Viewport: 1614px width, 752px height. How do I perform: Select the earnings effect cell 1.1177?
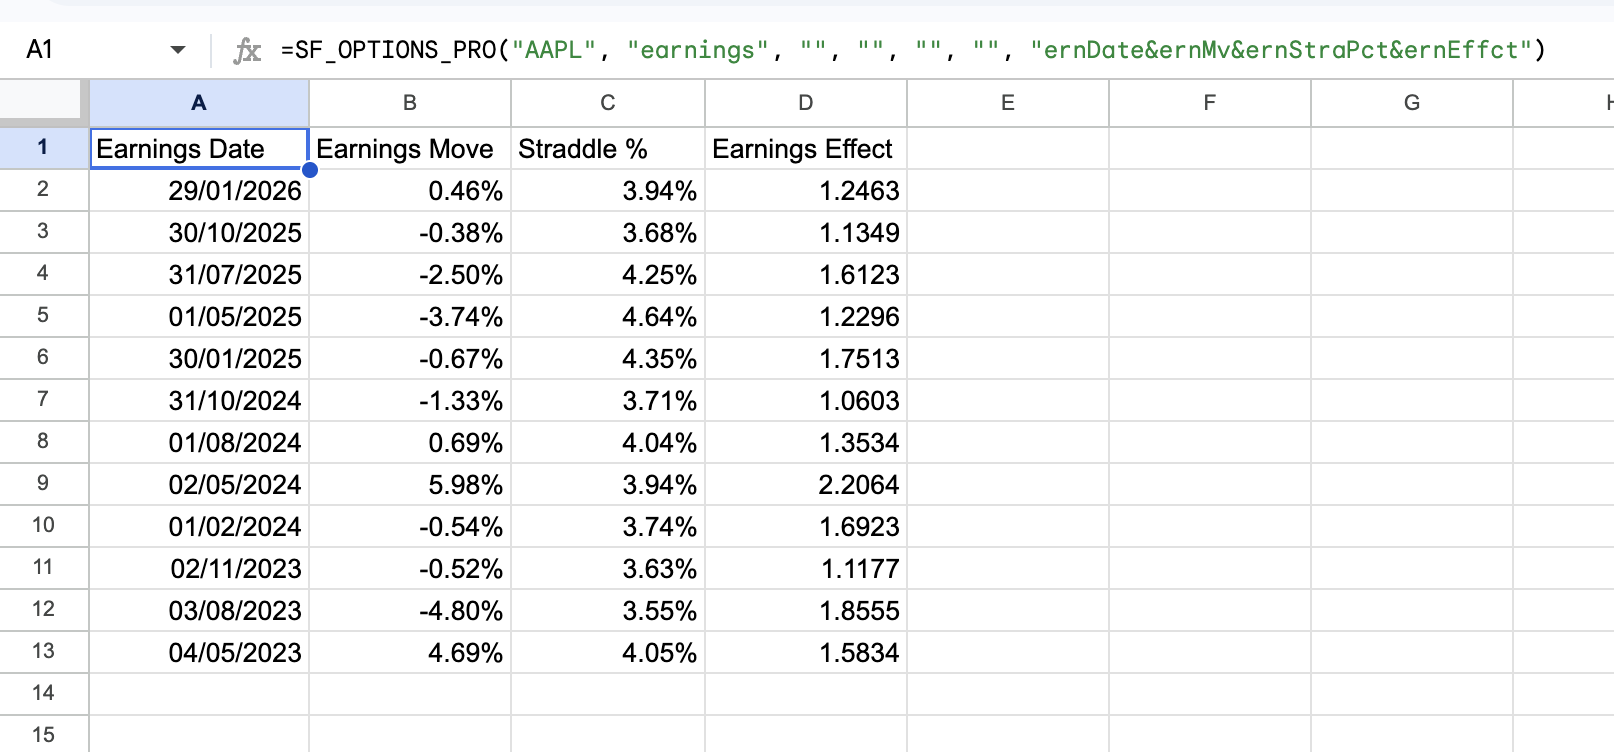coord(806,568)
